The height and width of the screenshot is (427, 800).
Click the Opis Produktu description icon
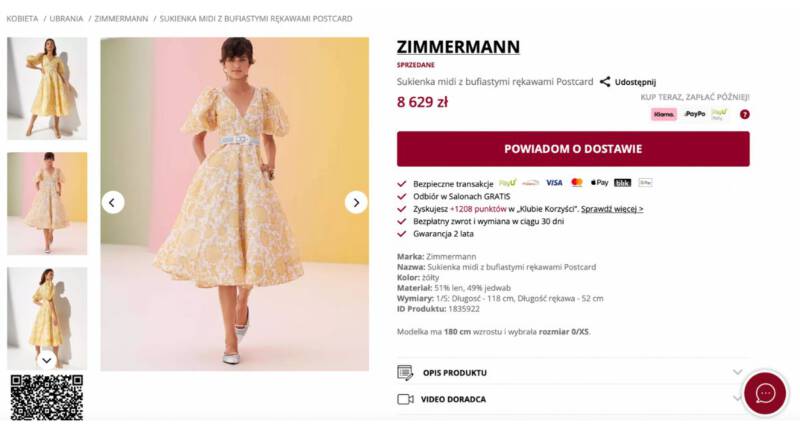point(405,373)
